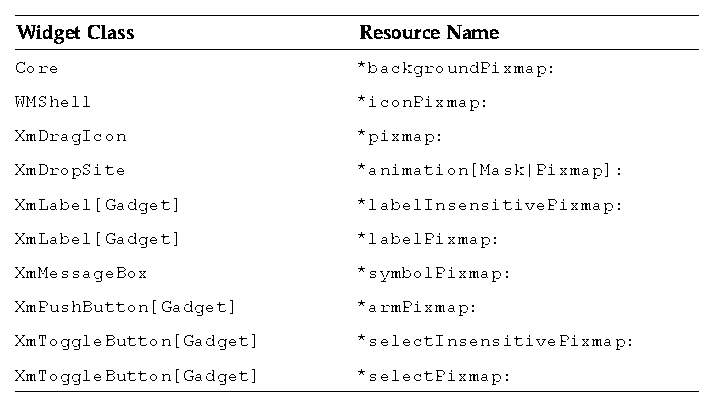This screenshot has width=714, height=407.
Task: Click the *animation[Mask|Pixmap]: resource text
Action: point(490,170)
